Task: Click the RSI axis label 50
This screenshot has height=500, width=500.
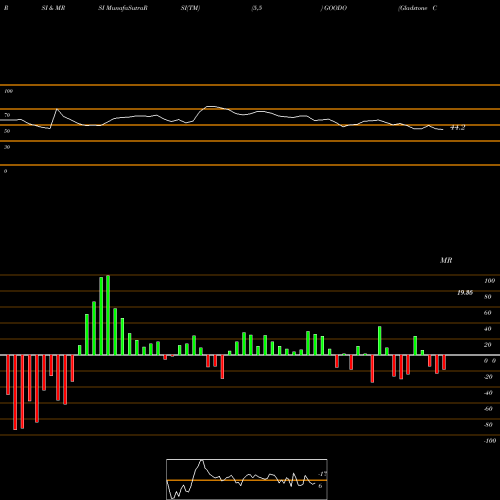Action: click(7, 131)
